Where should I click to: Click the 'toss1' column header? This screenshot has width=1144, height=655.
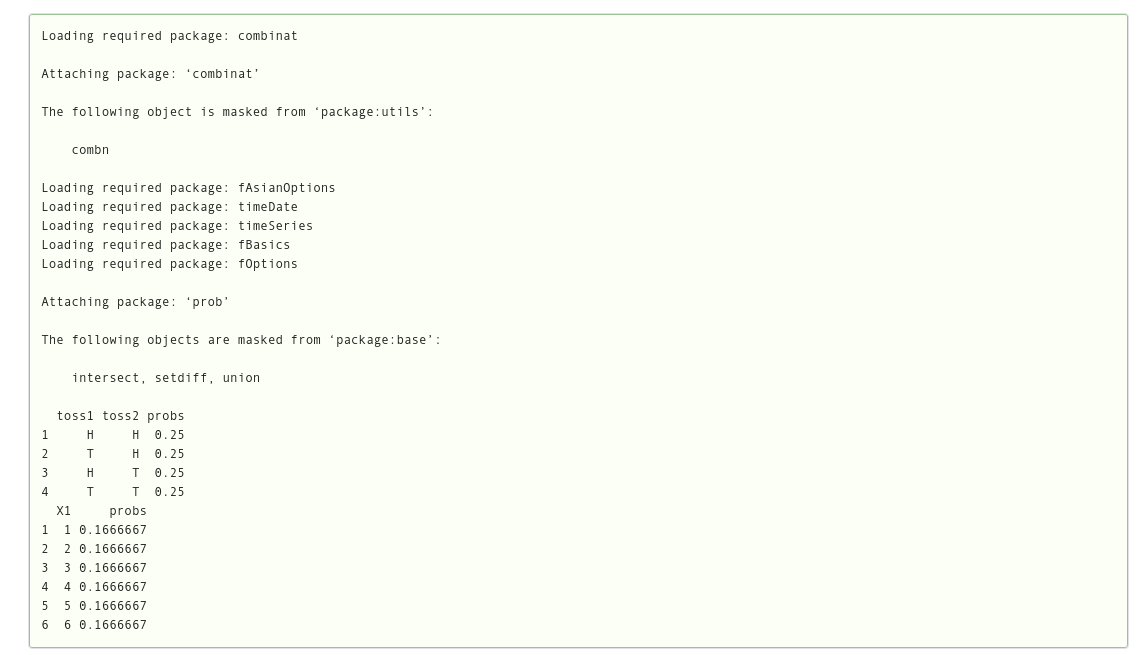pos(75,416)
